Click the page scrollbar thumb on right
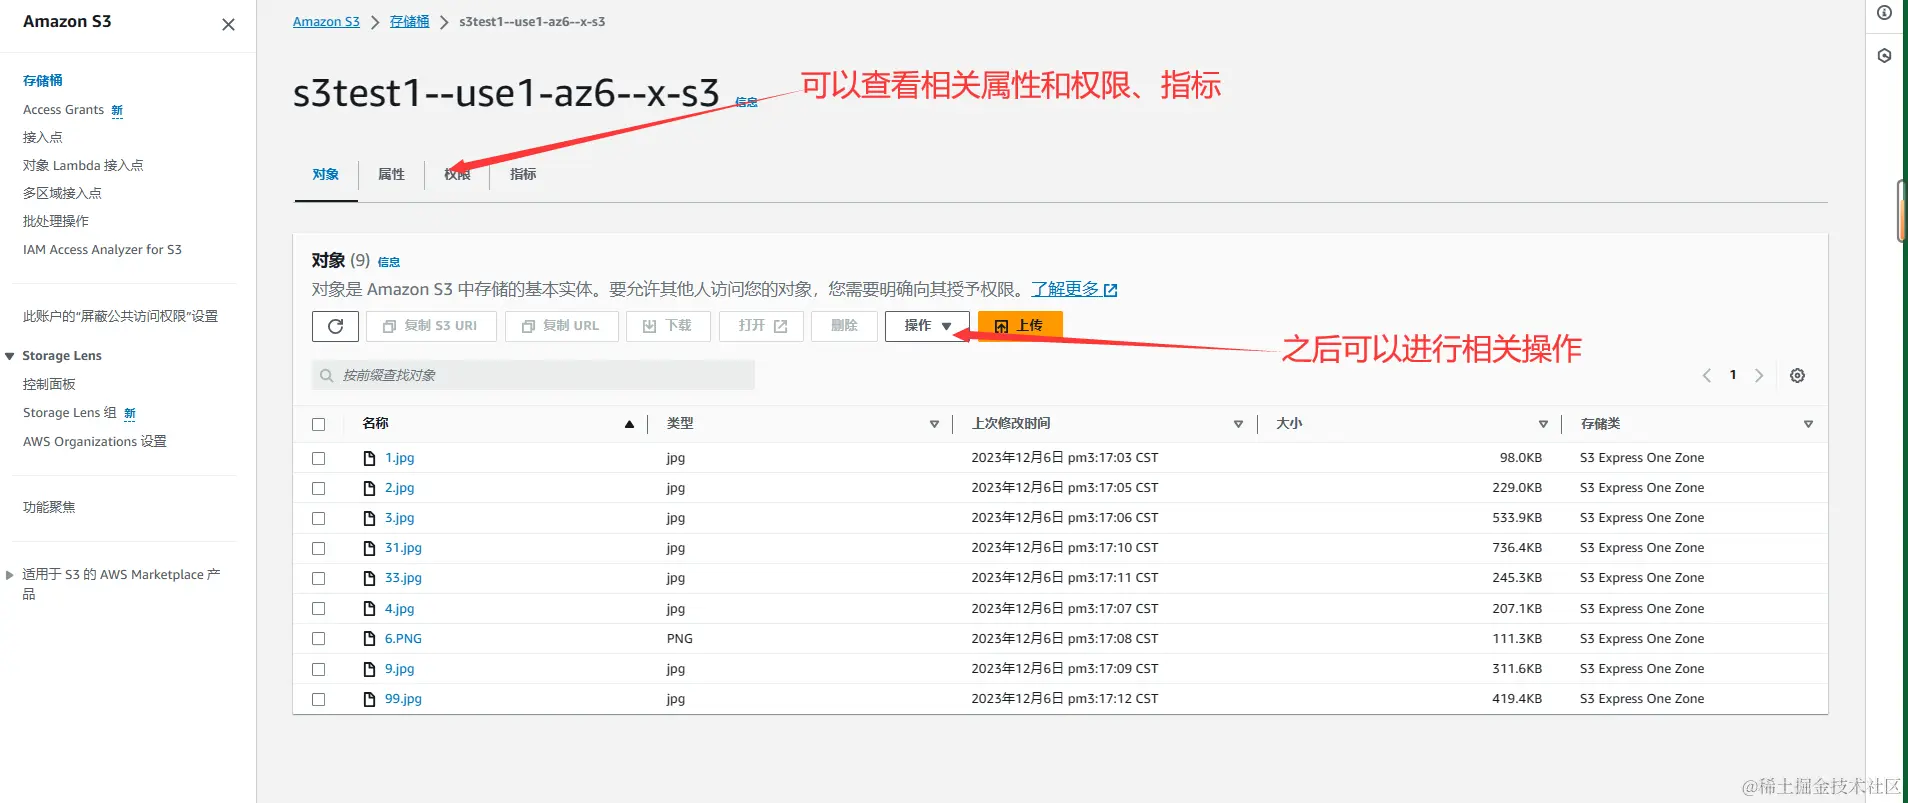Screen dimensions: 1908x803 [x=1901, y=211]
